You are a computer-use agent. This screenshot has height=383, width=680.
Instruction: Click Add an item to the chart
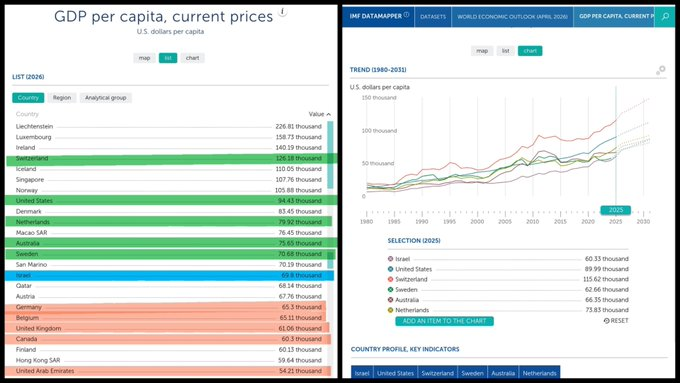click(x=445, y=321)
